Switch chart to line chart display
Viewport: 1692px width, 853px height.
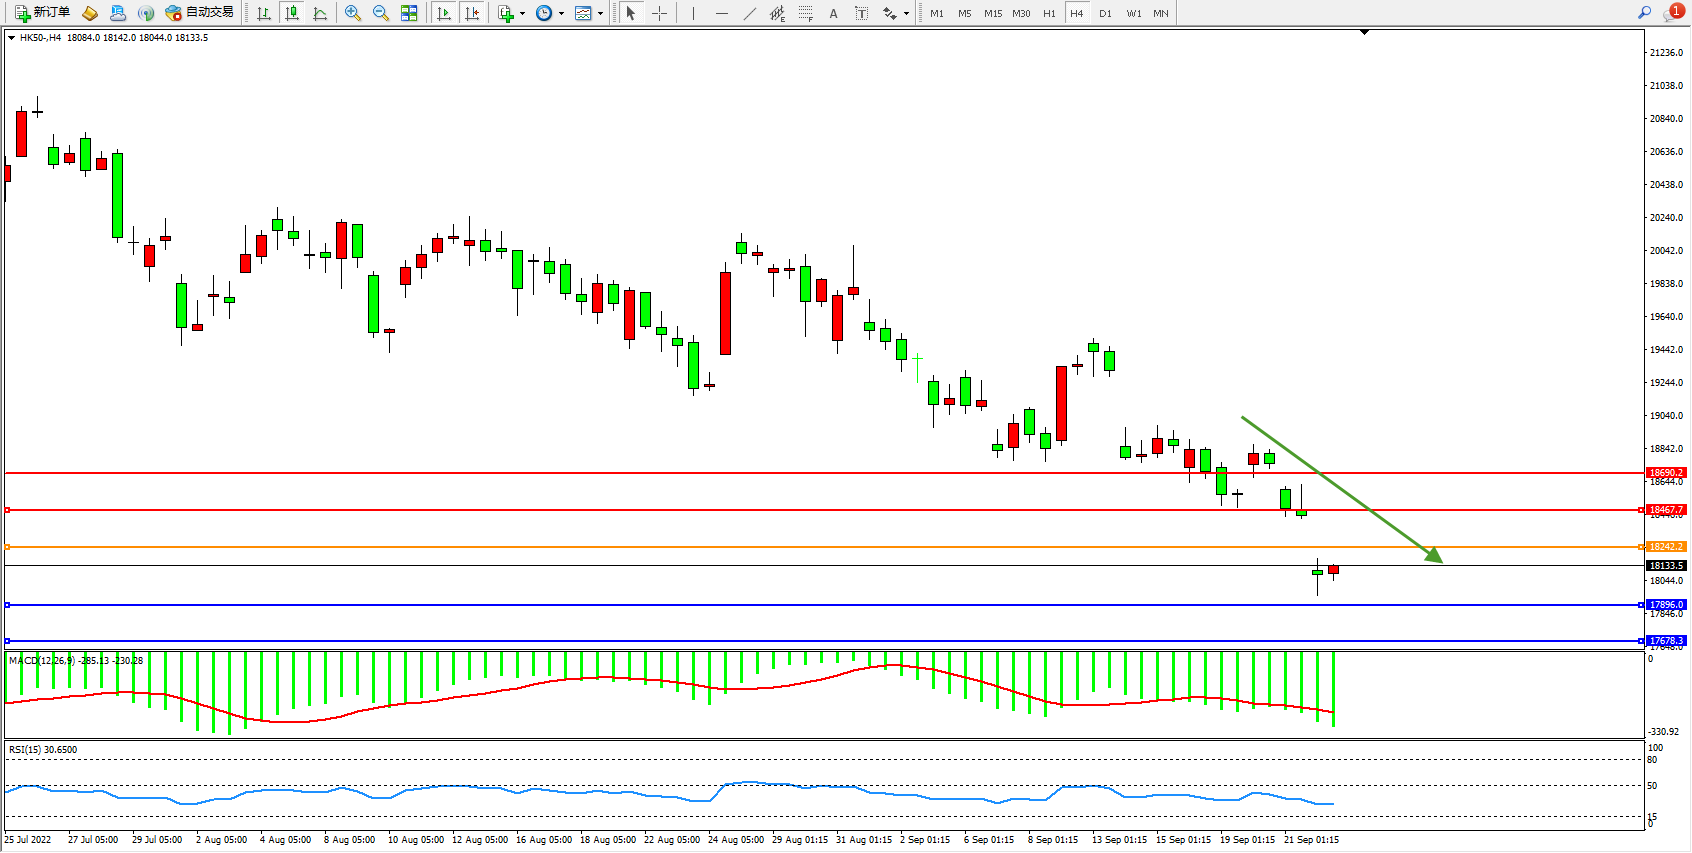320,13
